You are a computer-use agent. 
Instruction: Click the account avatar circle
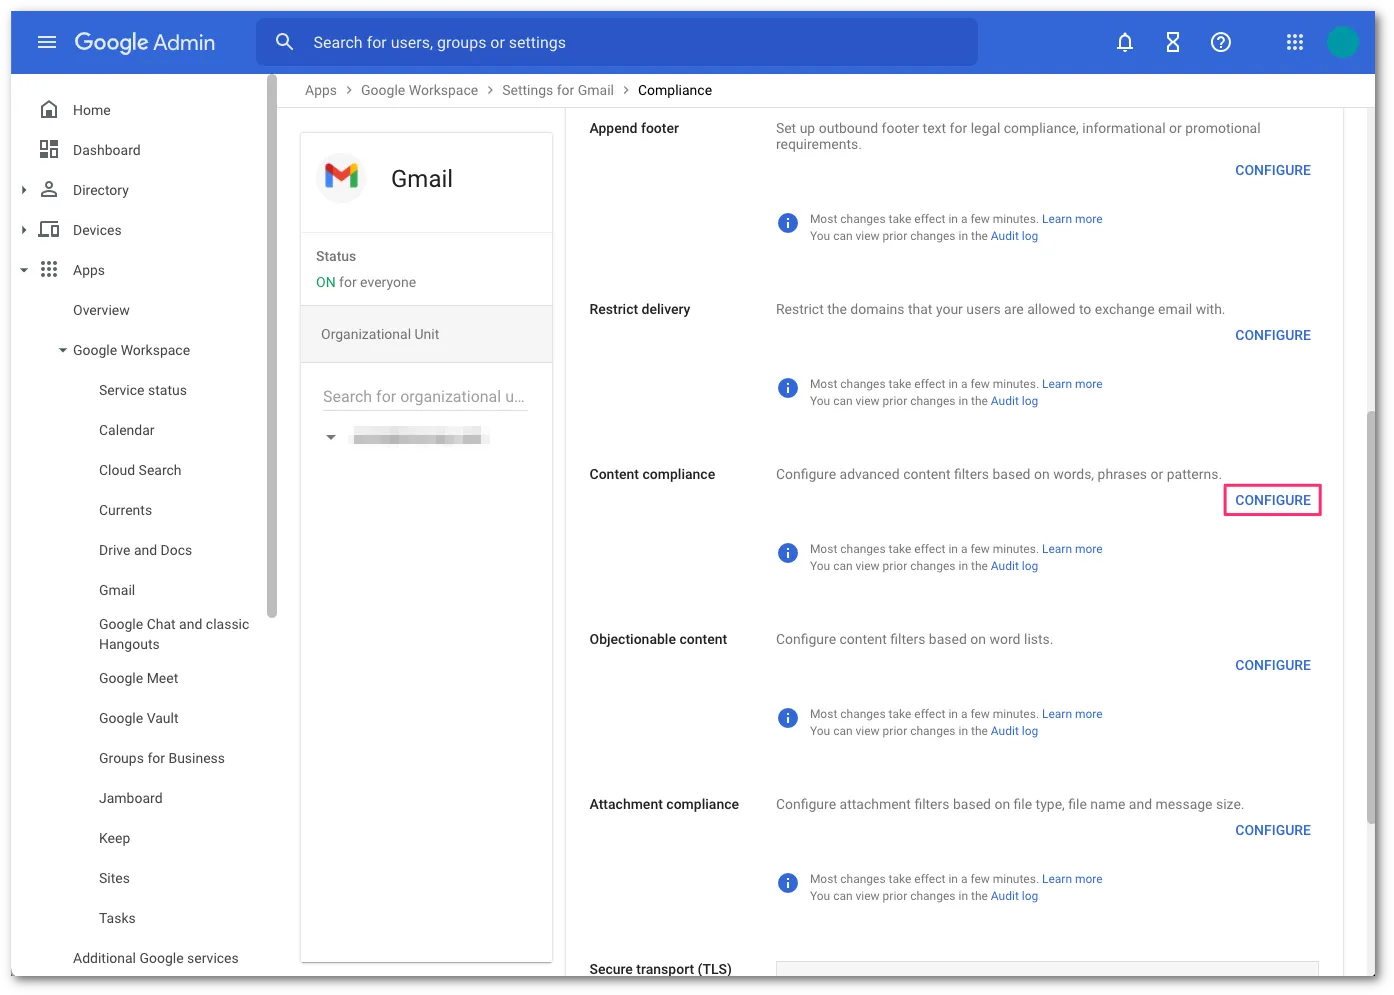click(1342, 42)
